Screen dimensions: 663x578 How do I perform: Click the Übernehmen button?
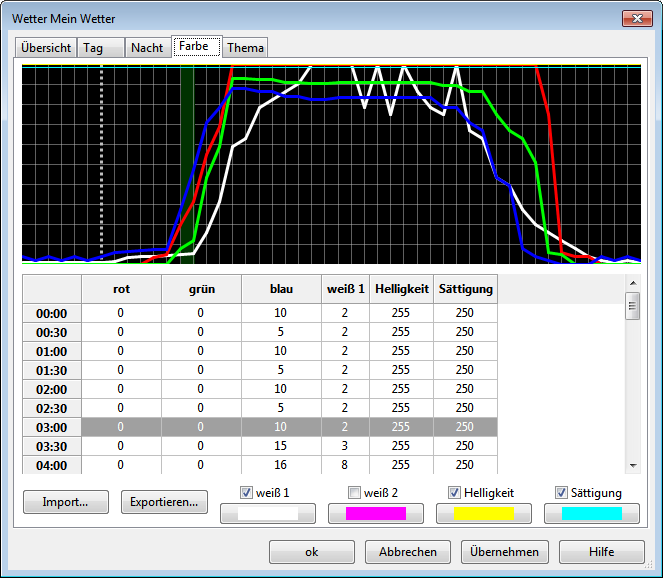(504, 552)
